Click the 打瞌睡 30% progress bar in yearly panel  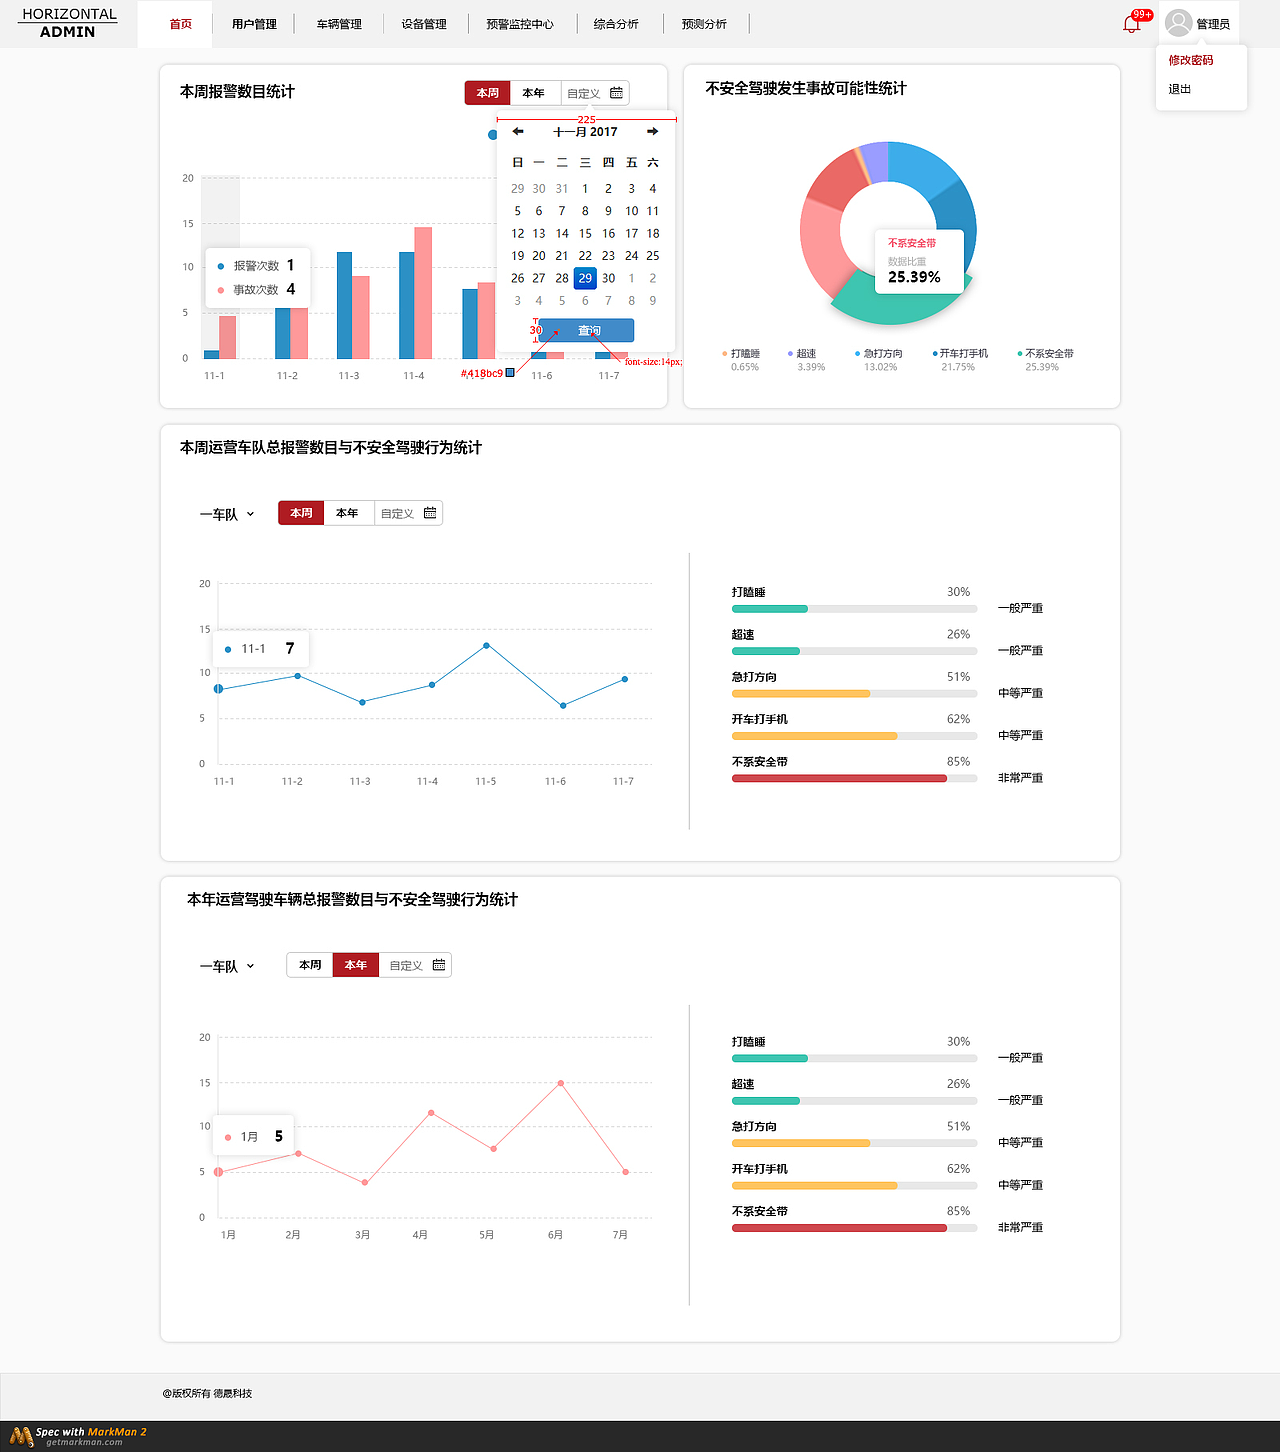click(x=854, y=1058)
